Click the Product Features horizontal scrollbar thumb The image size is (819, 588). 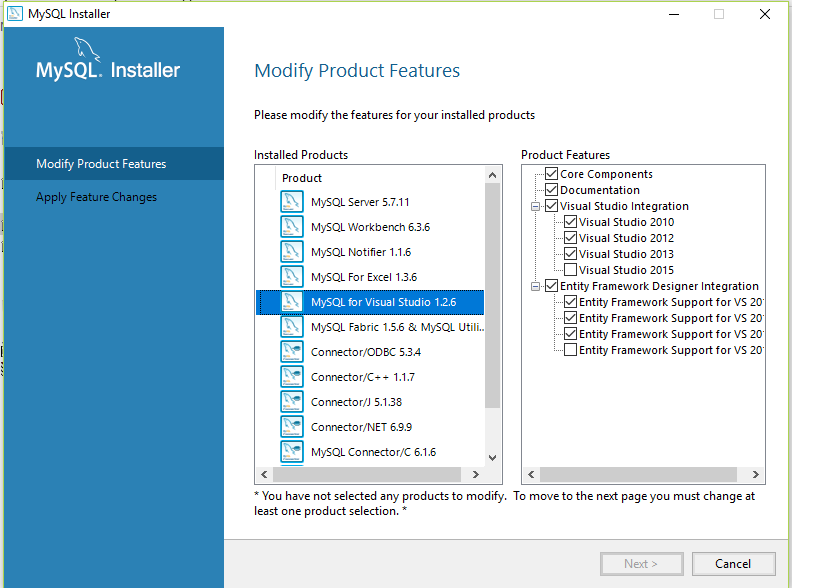point(638,474)
